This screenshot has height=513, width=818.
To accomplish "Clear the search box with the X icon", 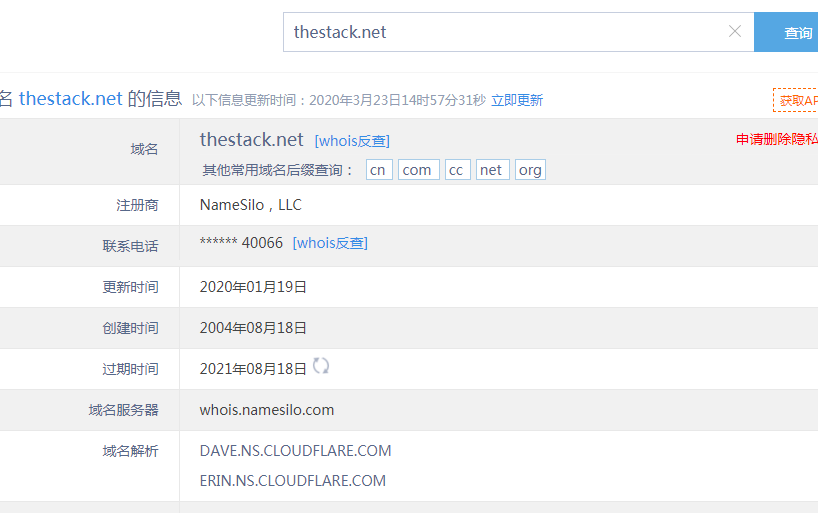I will coord(735,31).
